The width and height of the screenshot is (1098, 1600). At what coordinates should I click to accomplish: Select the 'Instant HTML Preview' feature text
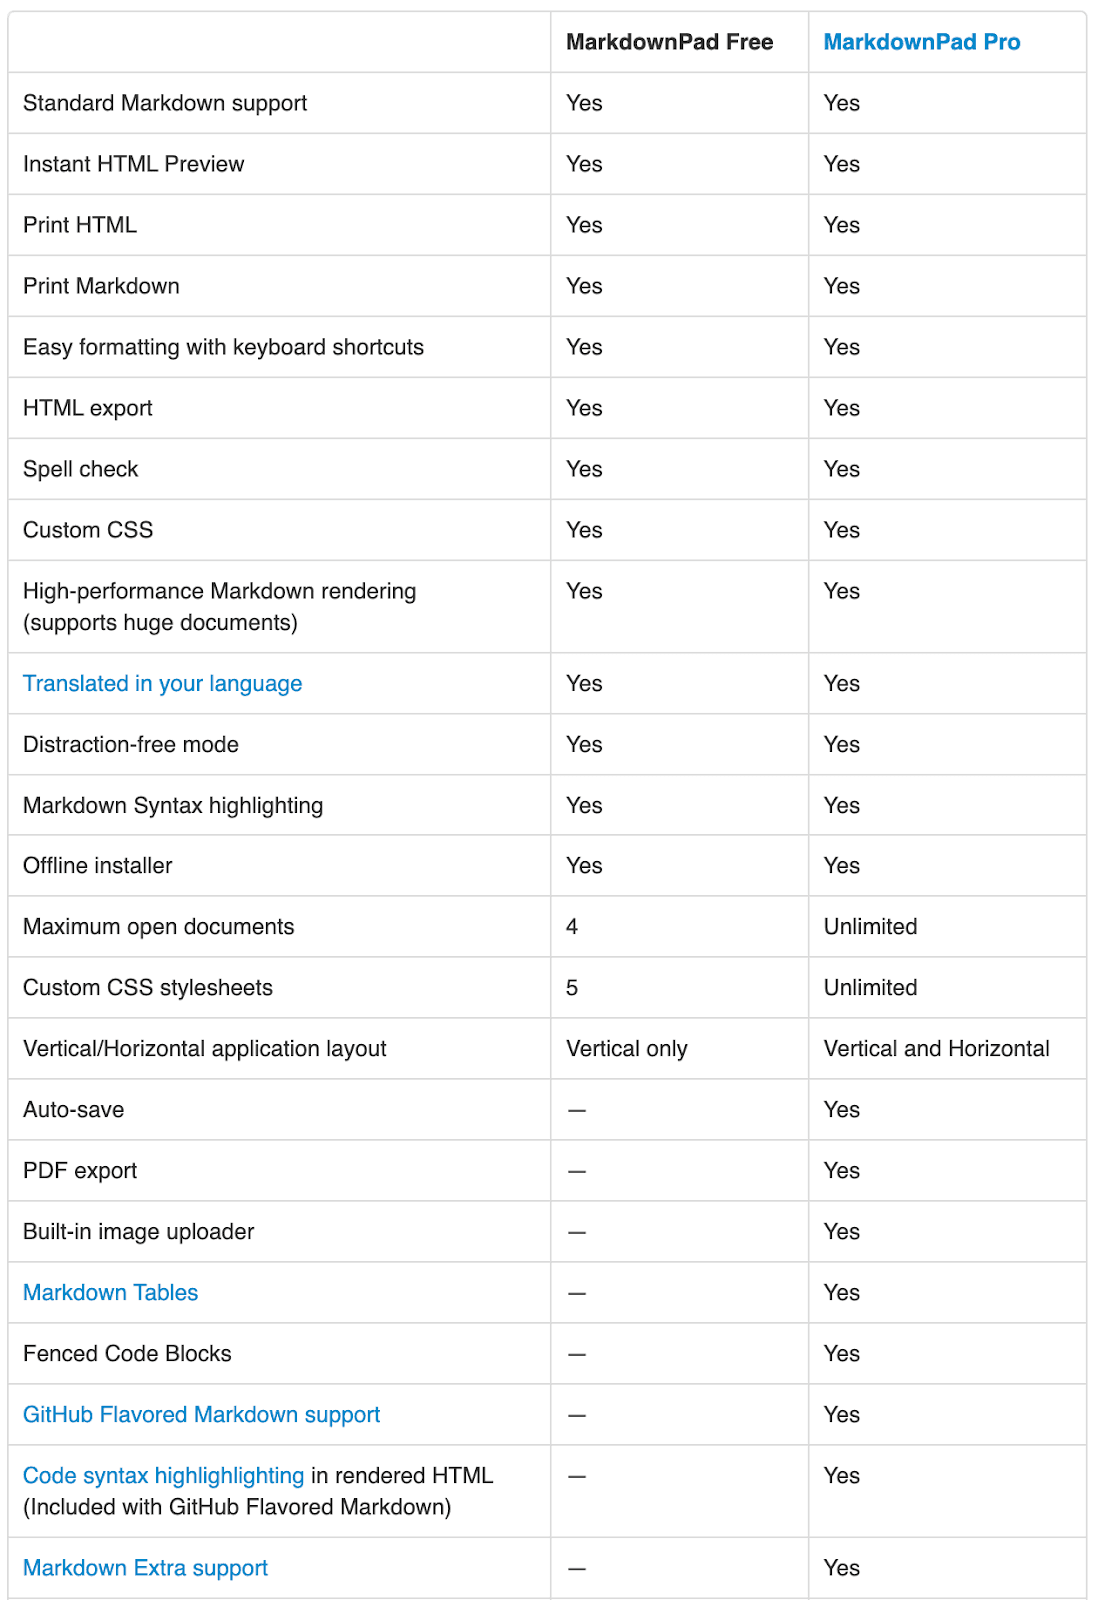tap(133, 164)
